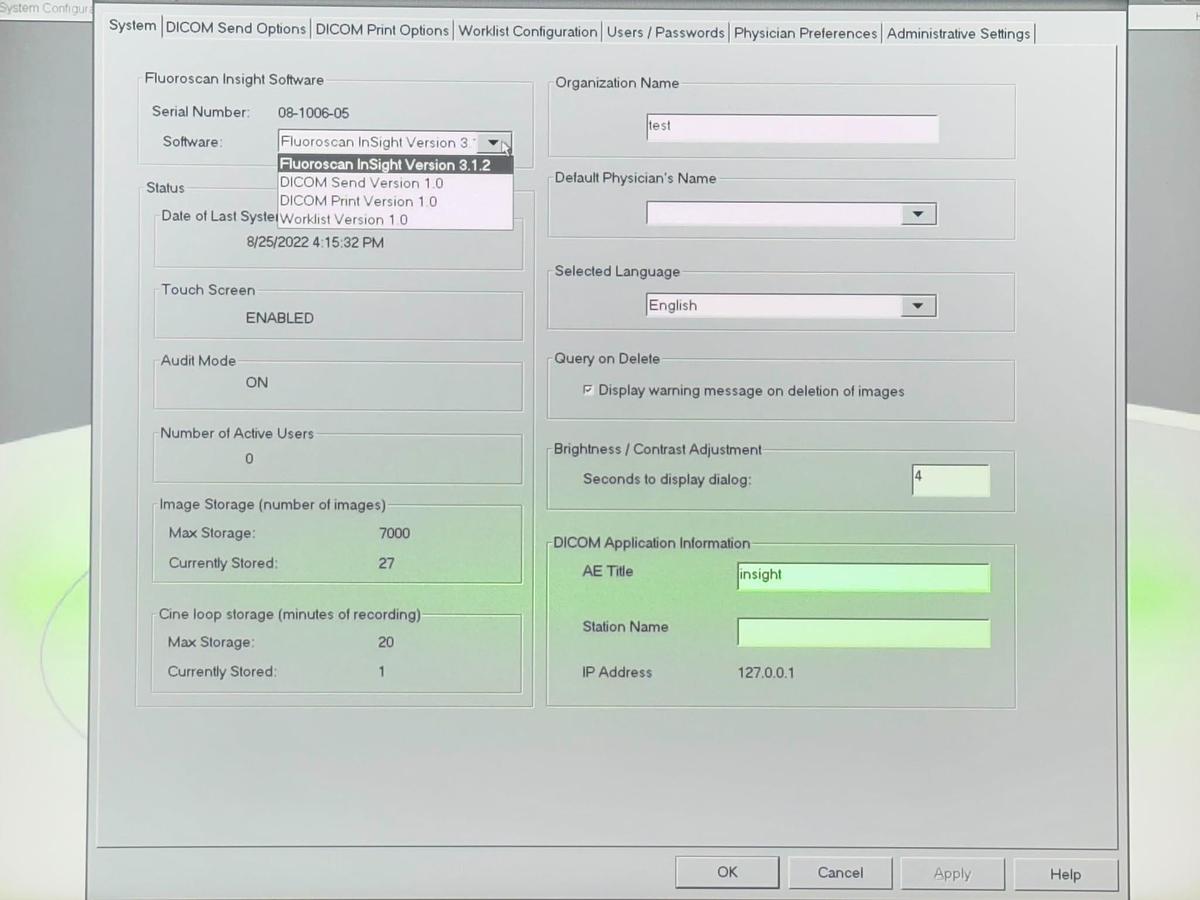
Task: Click the Apply button
Action: click(x=952, y=874)
